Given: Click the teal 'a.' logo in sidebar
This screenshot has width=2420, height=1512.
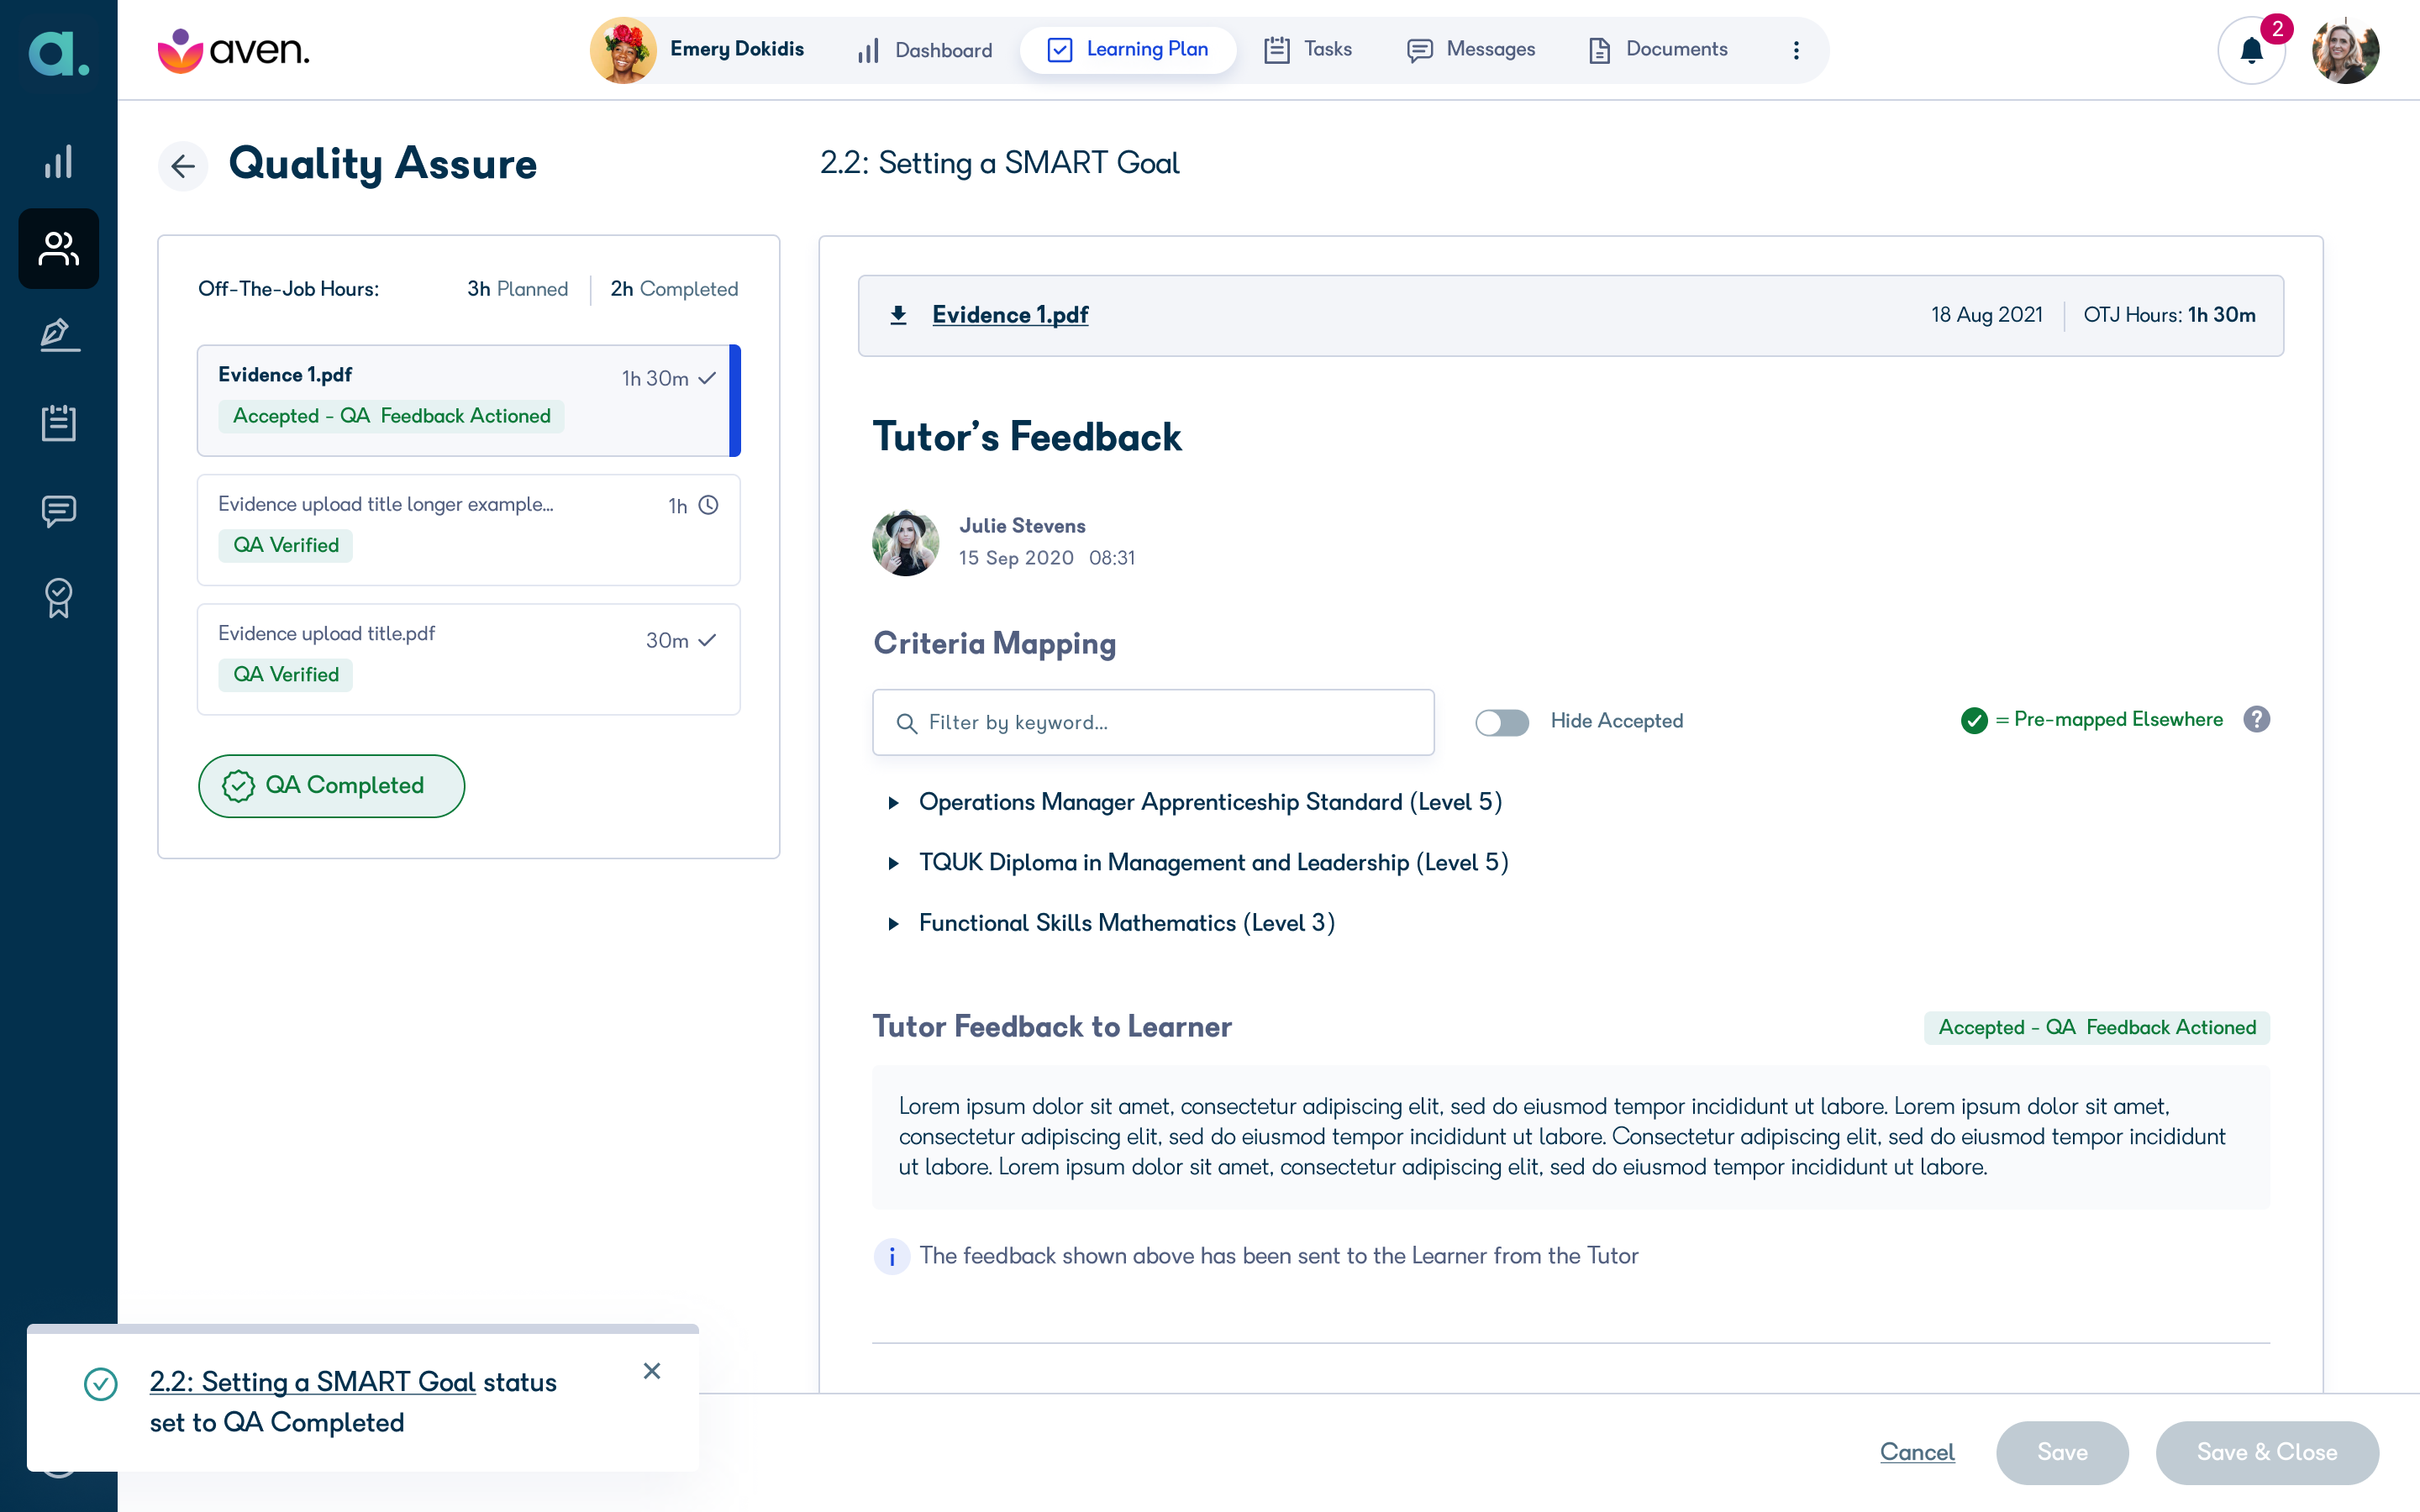Looking at the screenshot, I should pos(58,52).
